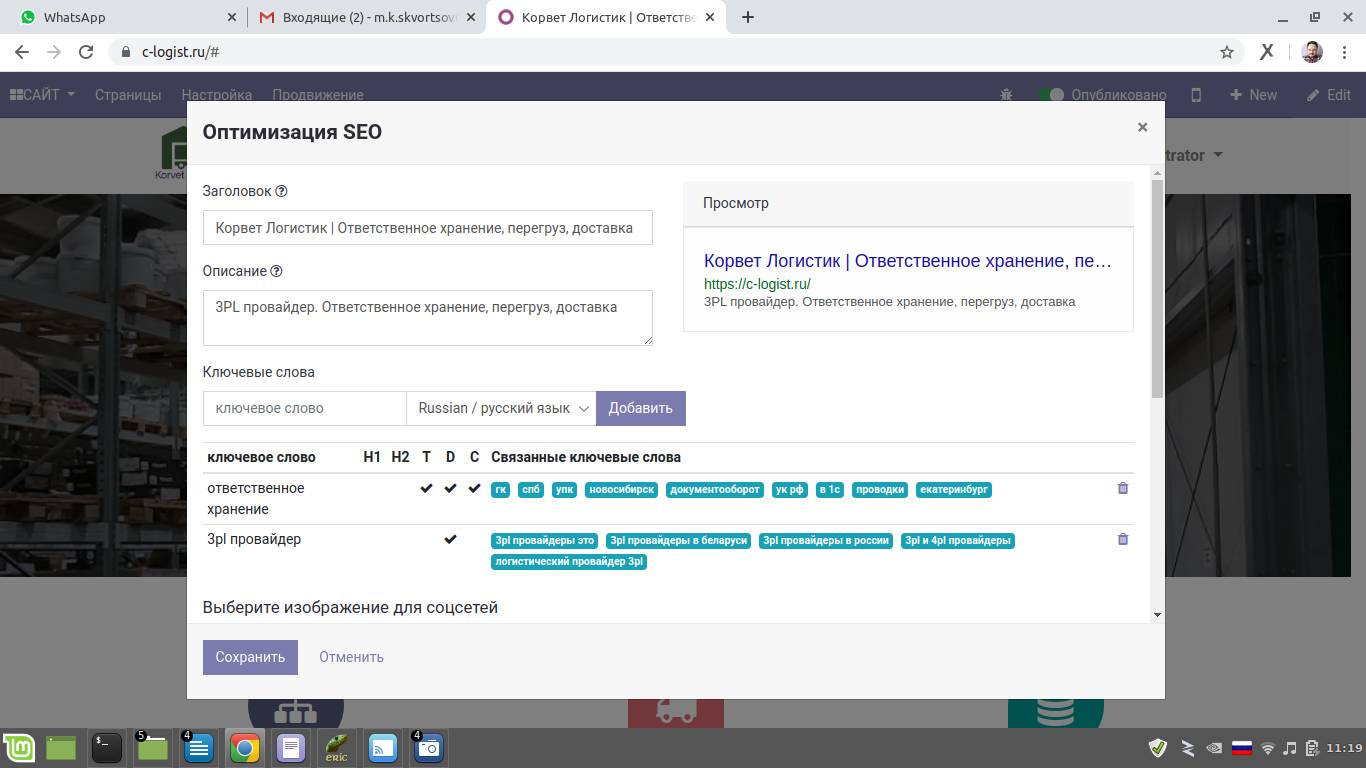
Task: Click the Отменить link
Action: pos(351,657)
